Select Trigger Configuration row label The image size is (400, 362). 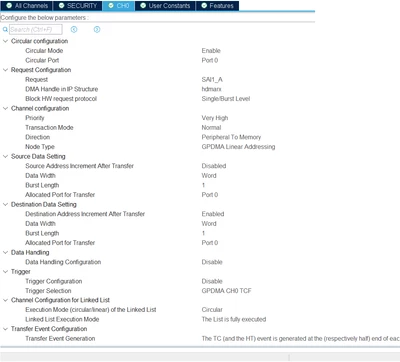[53, 281]
